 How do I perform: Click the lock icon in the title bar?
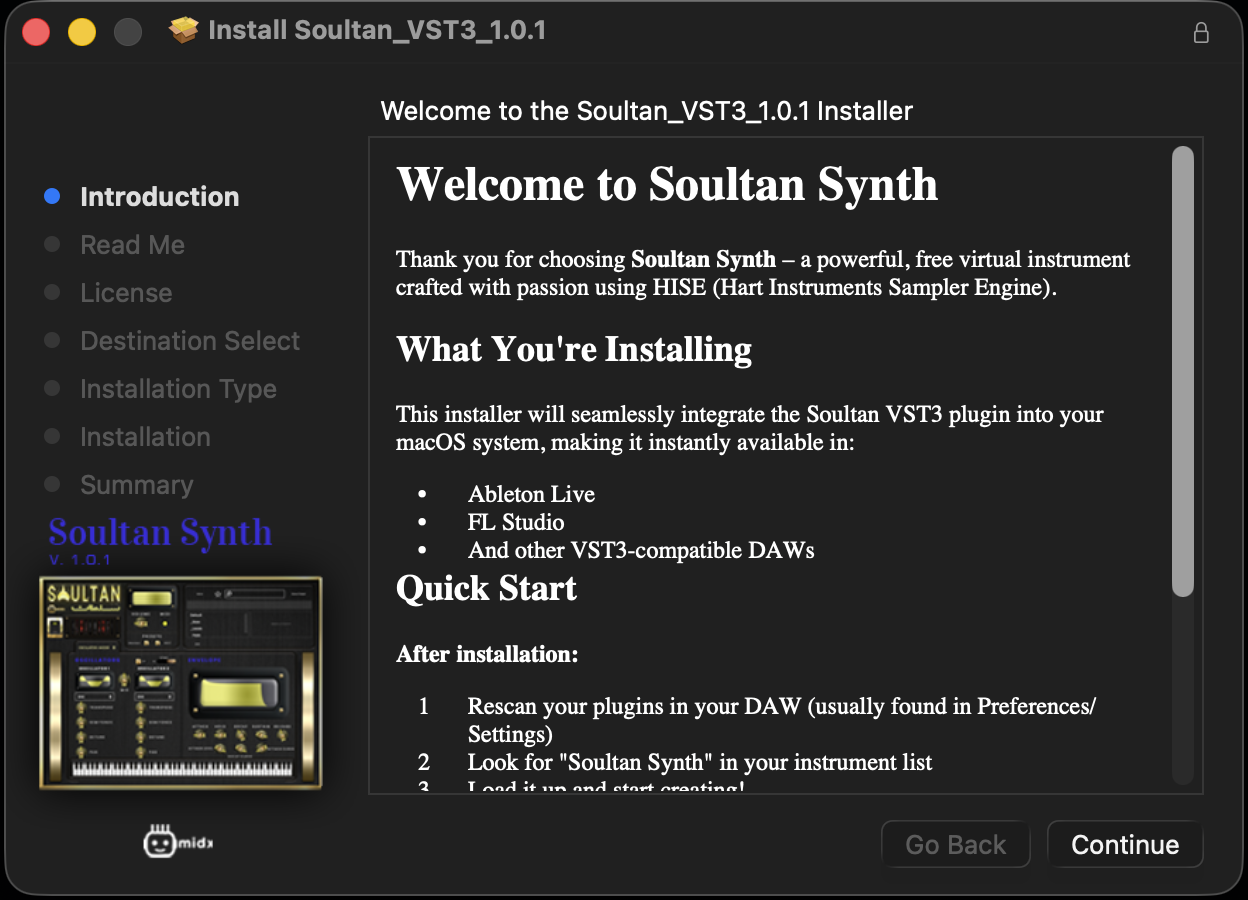[1201, 32]
